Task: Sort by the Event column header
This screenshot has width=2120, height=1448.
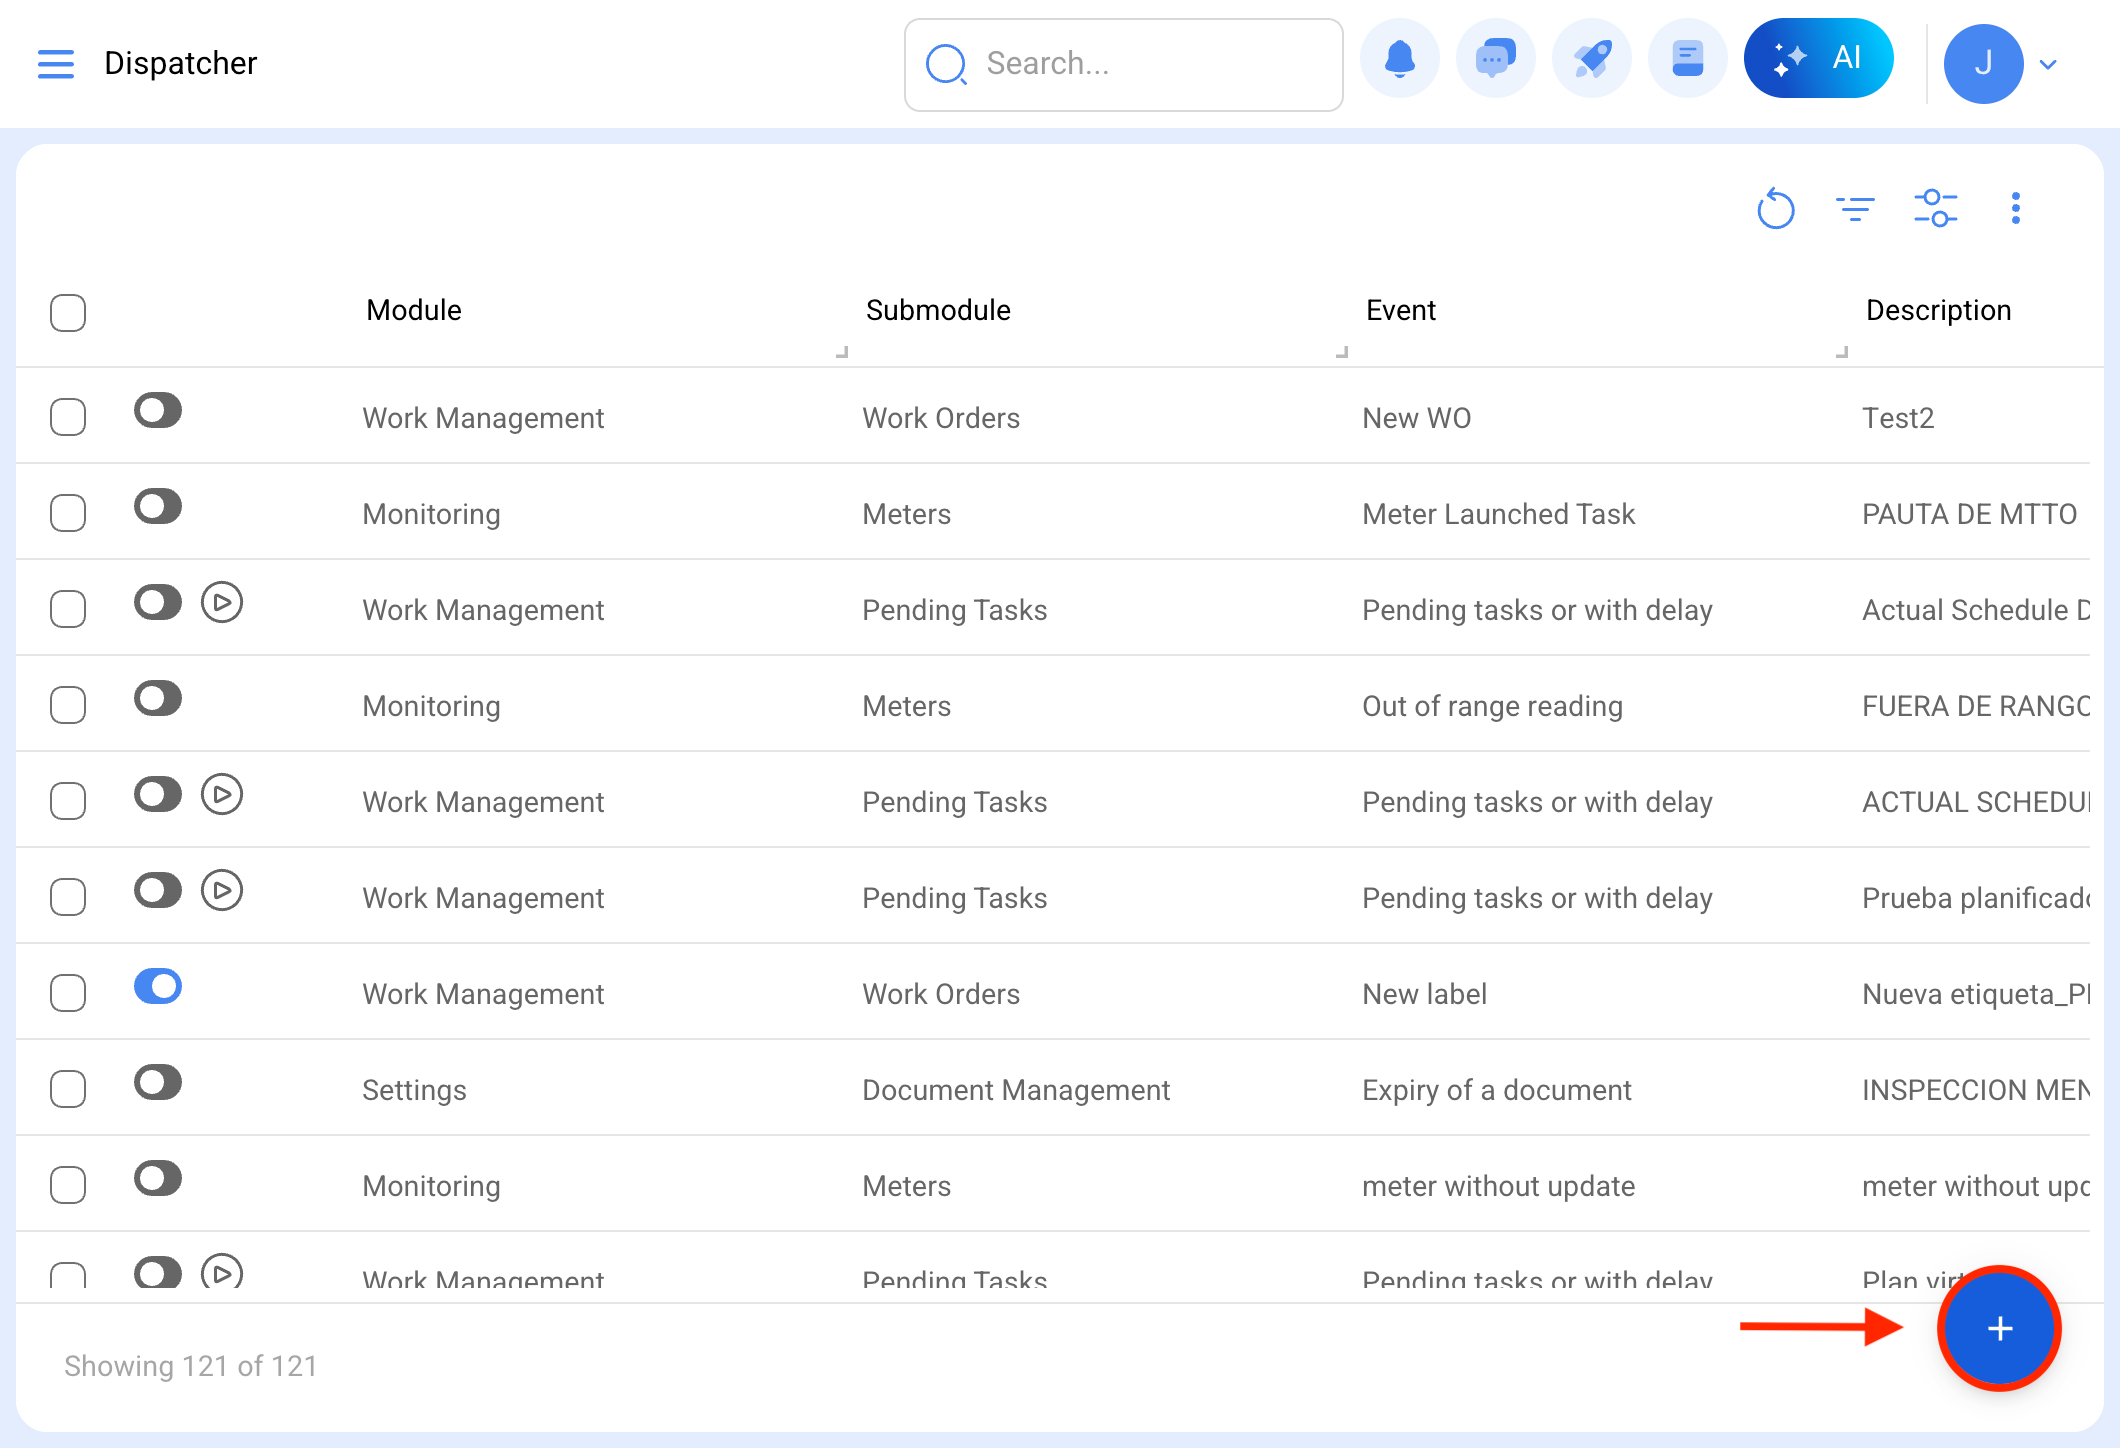Action: point(1400,310)
